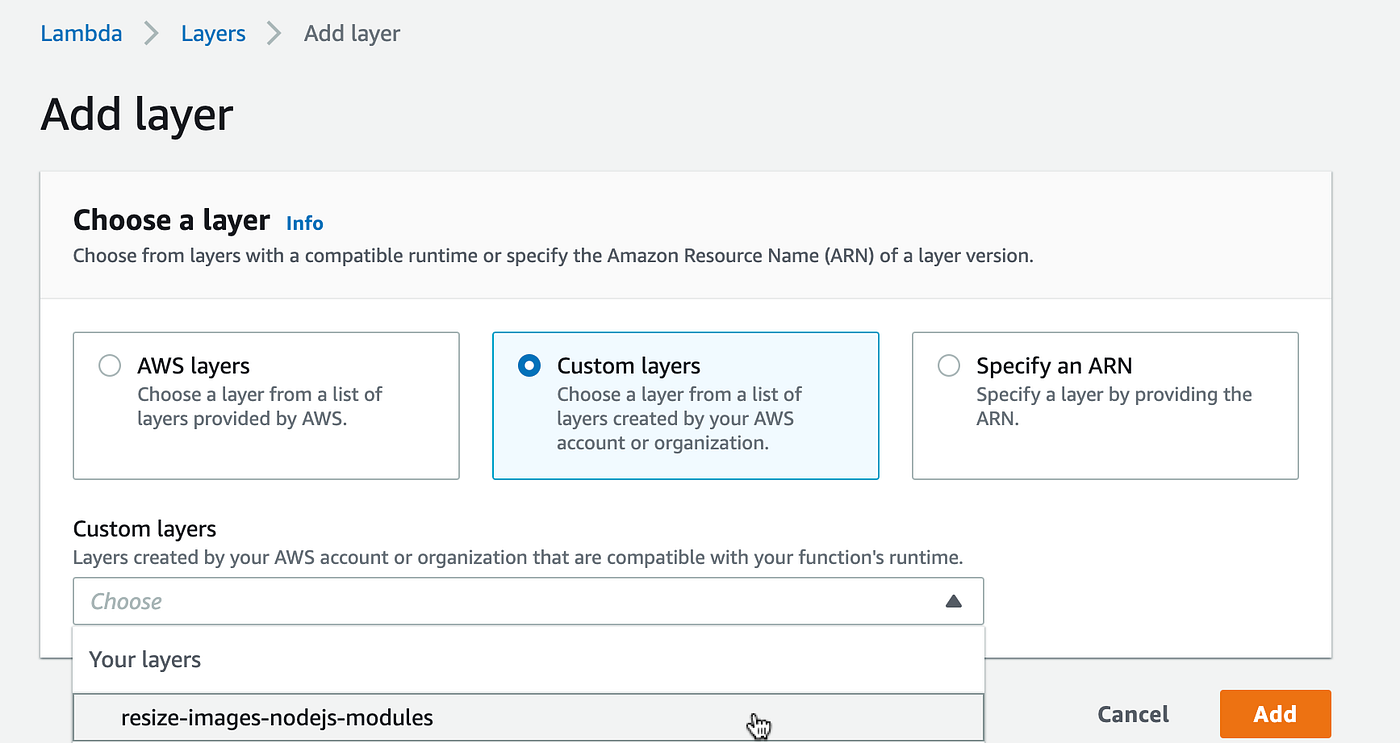Select the Custom layers radio button
The height and width of the screenshot is (743, 1400).
point(529,366)
